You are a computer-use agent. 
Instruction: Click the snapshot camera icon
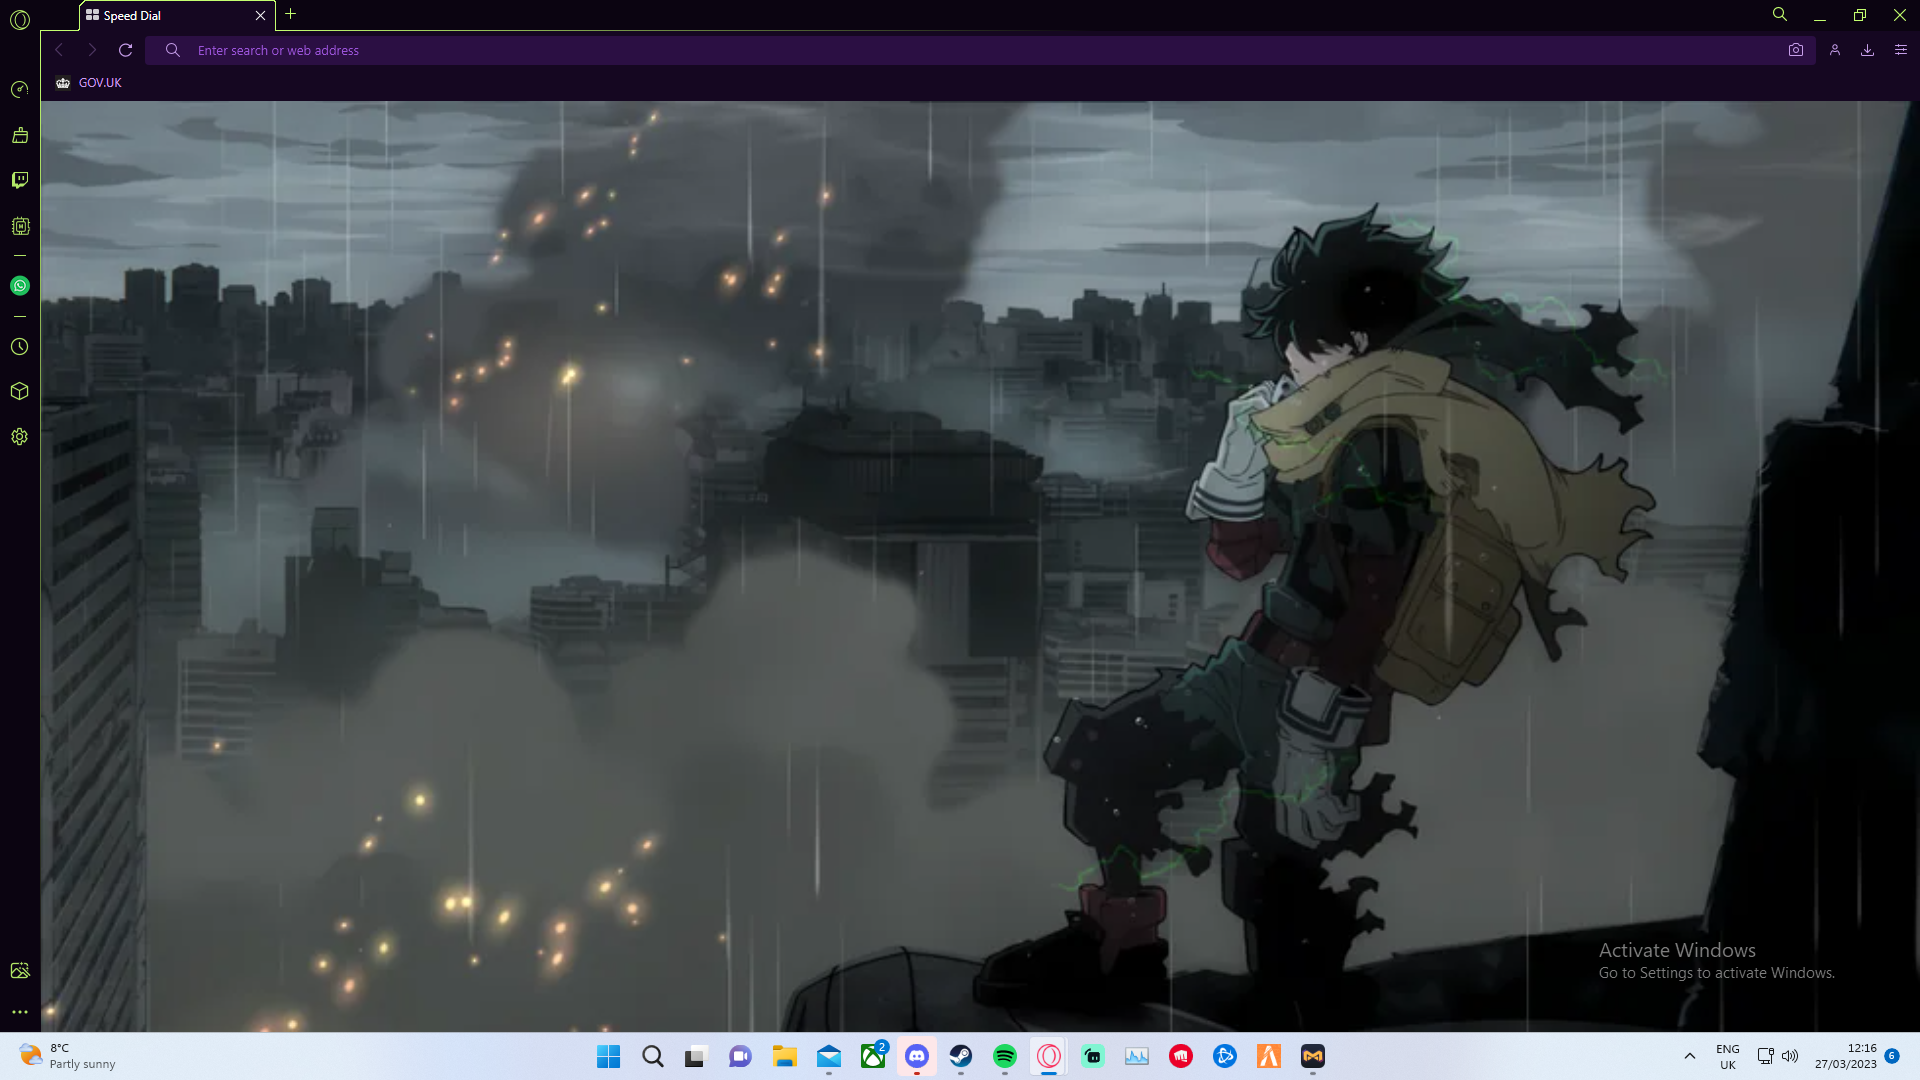(1796, 50)
